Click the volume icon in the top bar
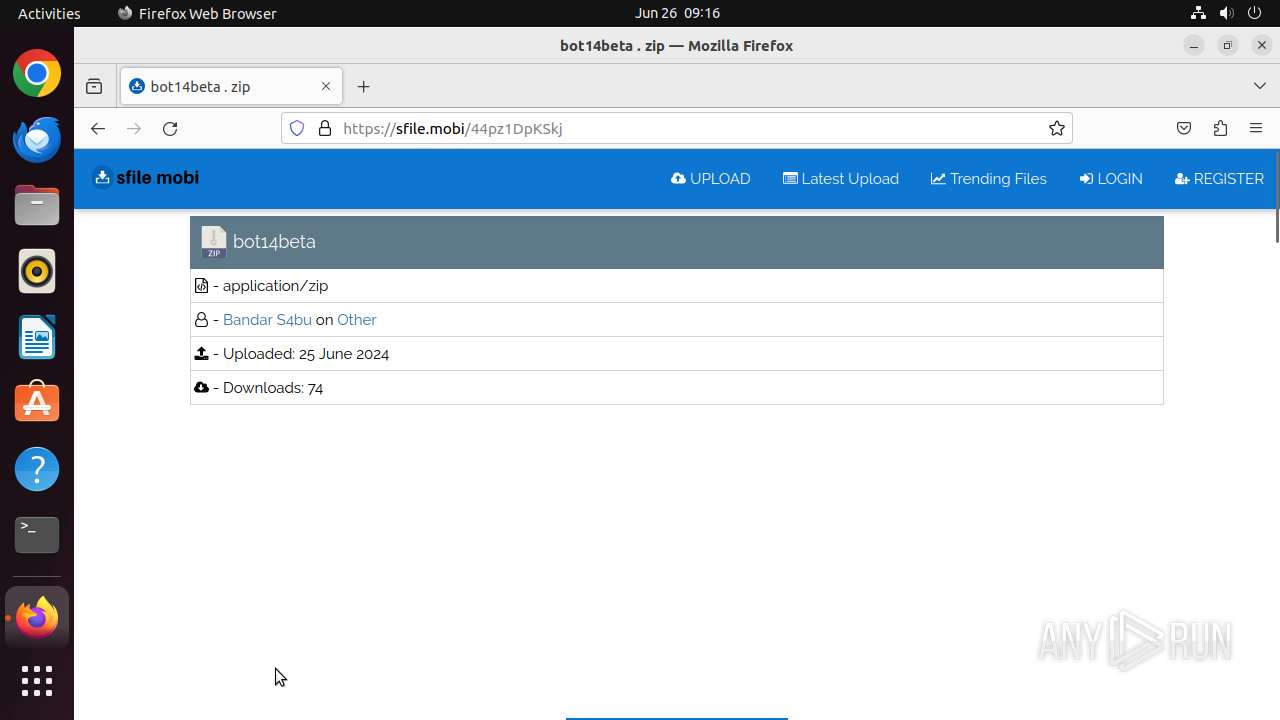The width and height of the screenshot is (1280, 720). click(x=1226, y=13)
